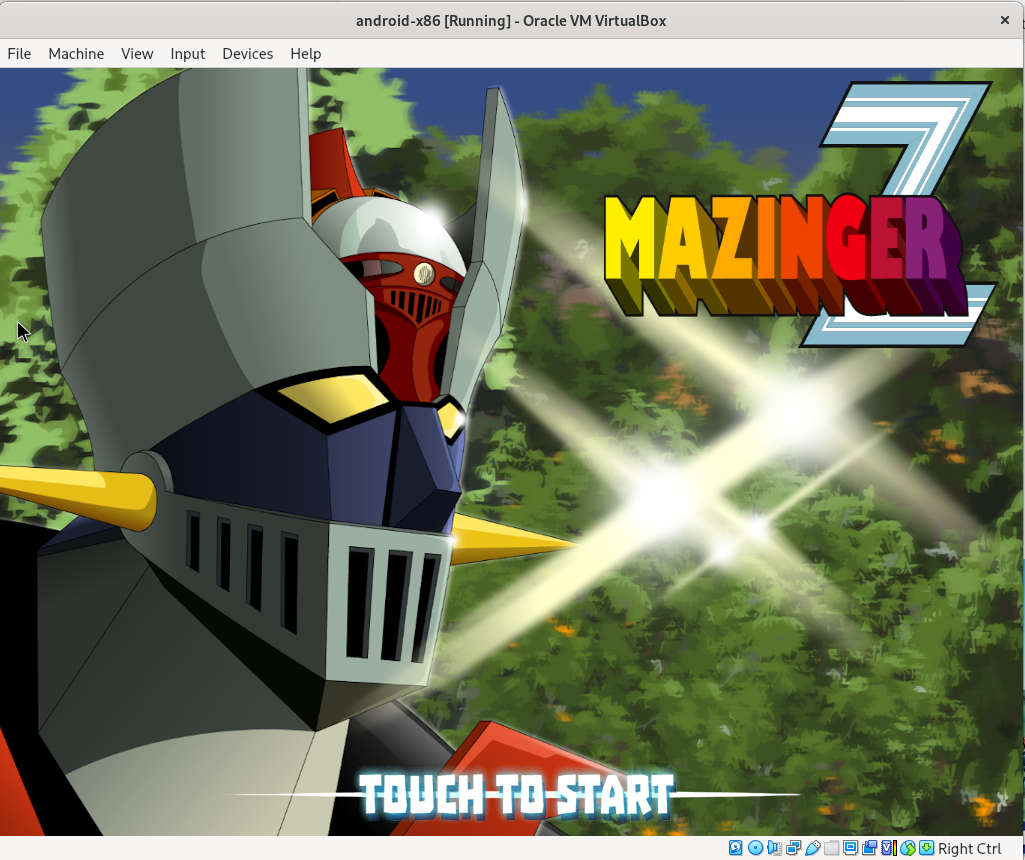The height and width of the screenshot is (860, 1025).
Task: Click the Right Ctrl host key label
Action: tap(970, 849)
